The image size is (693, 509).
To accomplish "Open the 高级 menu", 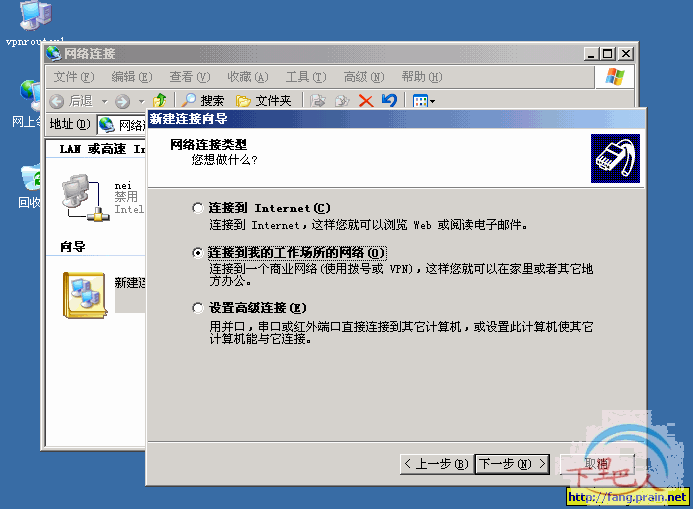I will coord(361,77).
